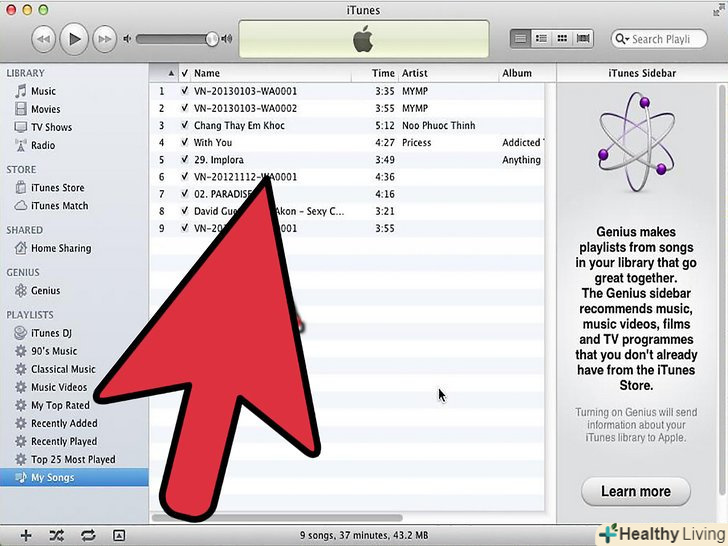Switch to song list view
Viewport: 728px width, 546px height.
[x=520, y=39]
